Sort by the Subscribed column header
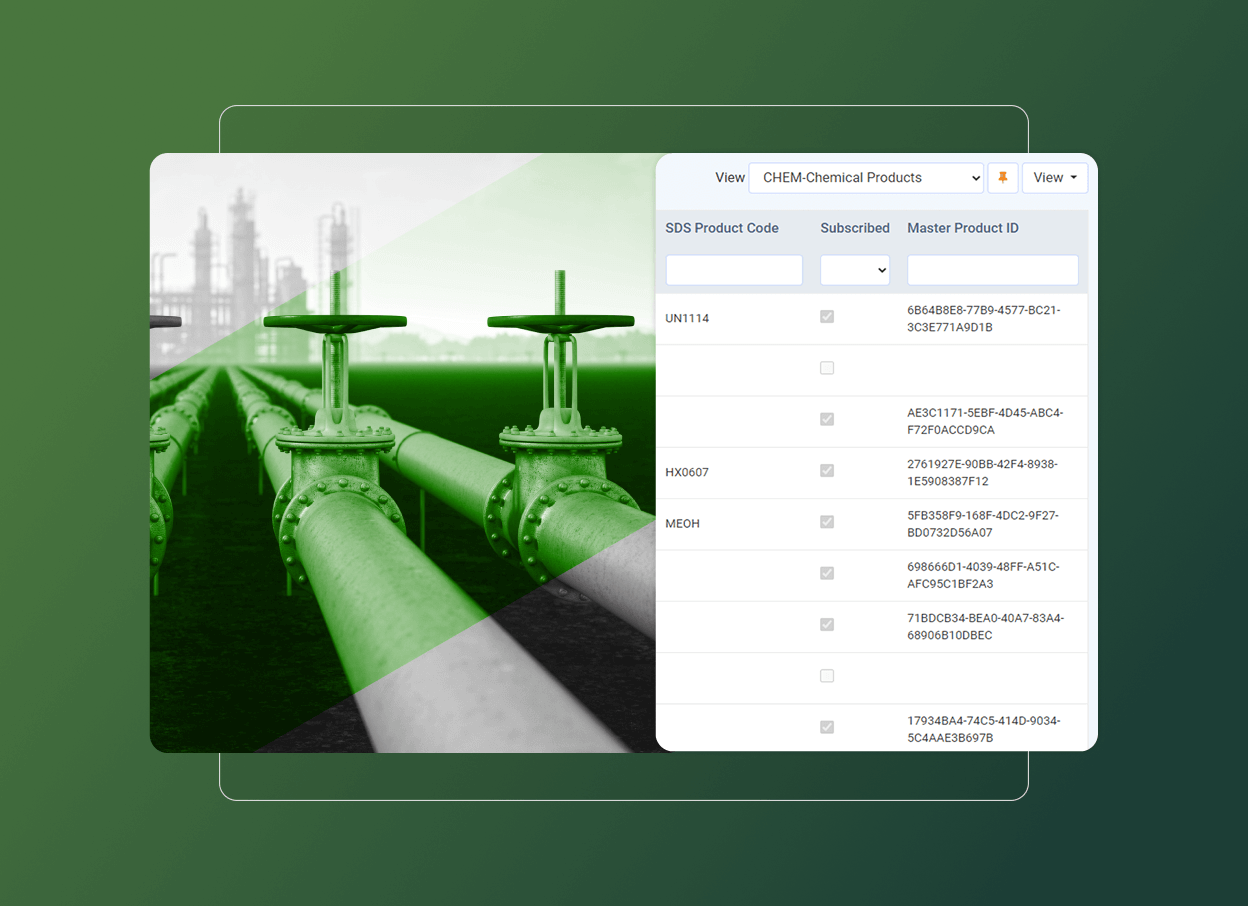Viewport: 1248px width, 906px height. (x=855, y=228)
